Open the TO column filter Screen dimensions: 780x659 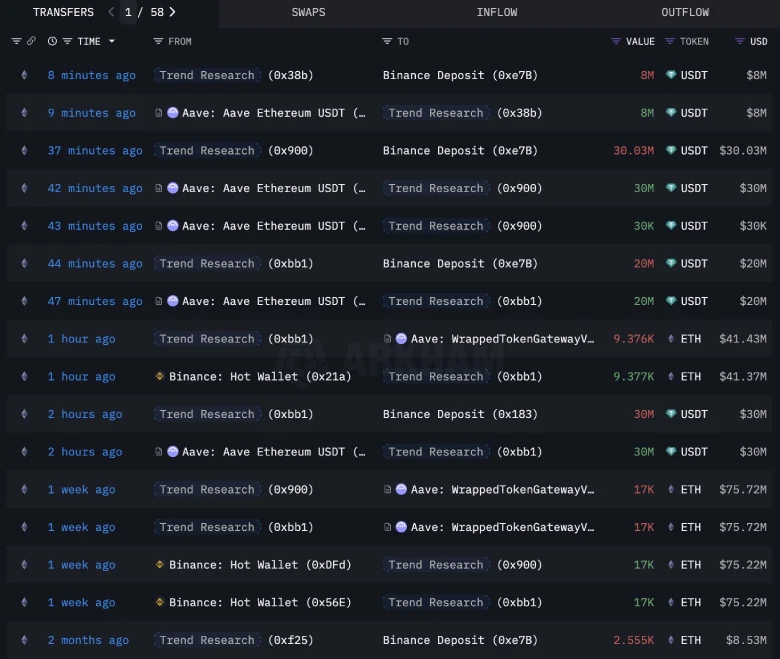pos(387,41)
